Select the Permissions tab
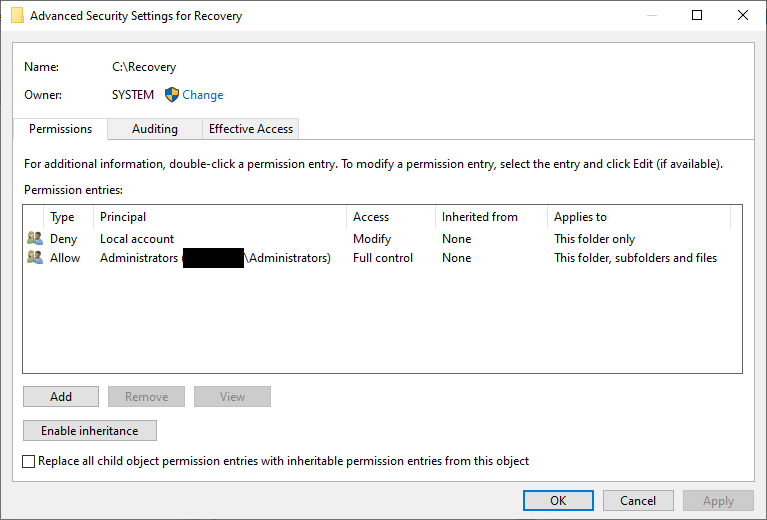This screenshot has width=767, height=520. click(x=60, y=129)
